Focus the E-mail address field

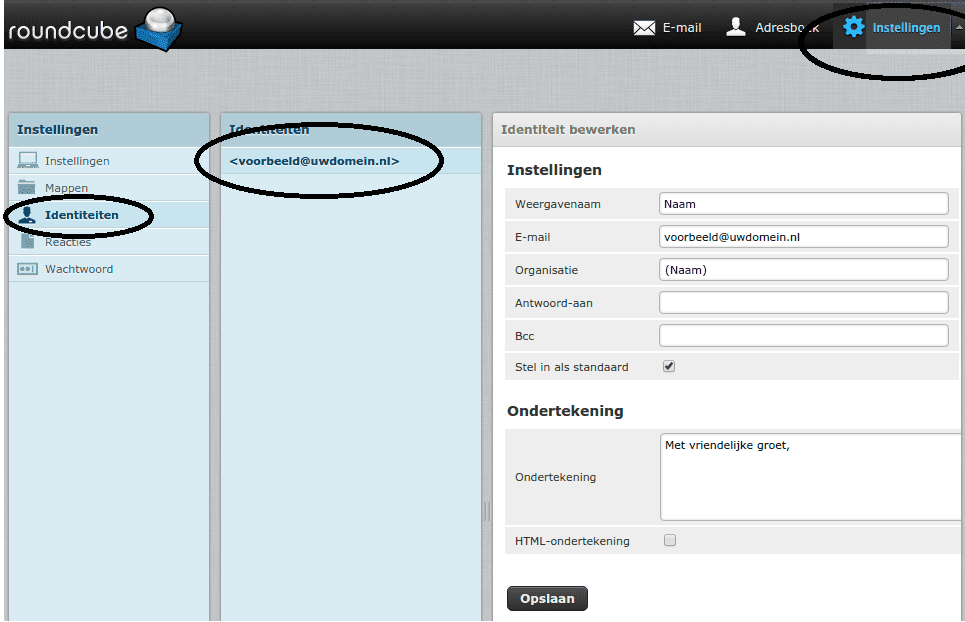[803, 237]
